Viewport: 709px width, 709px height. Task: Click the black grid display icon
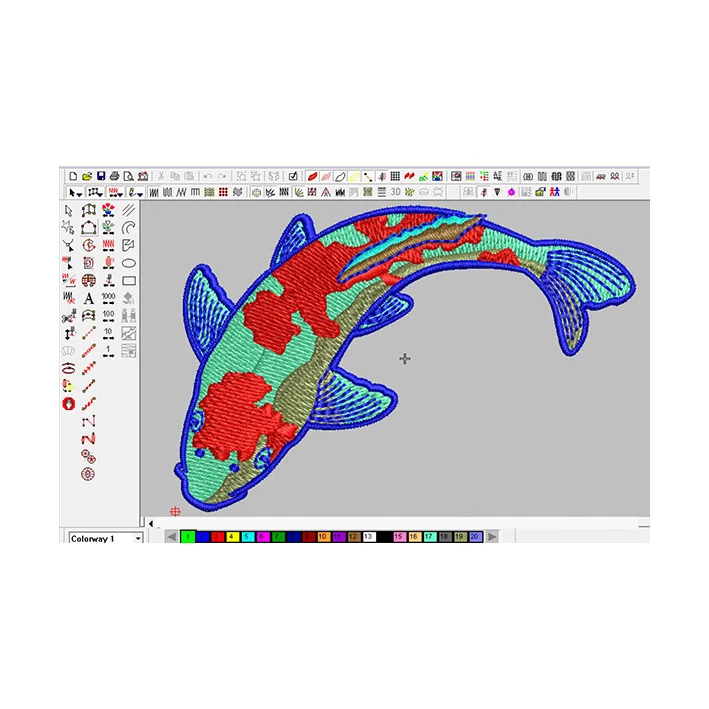[395, 176]
